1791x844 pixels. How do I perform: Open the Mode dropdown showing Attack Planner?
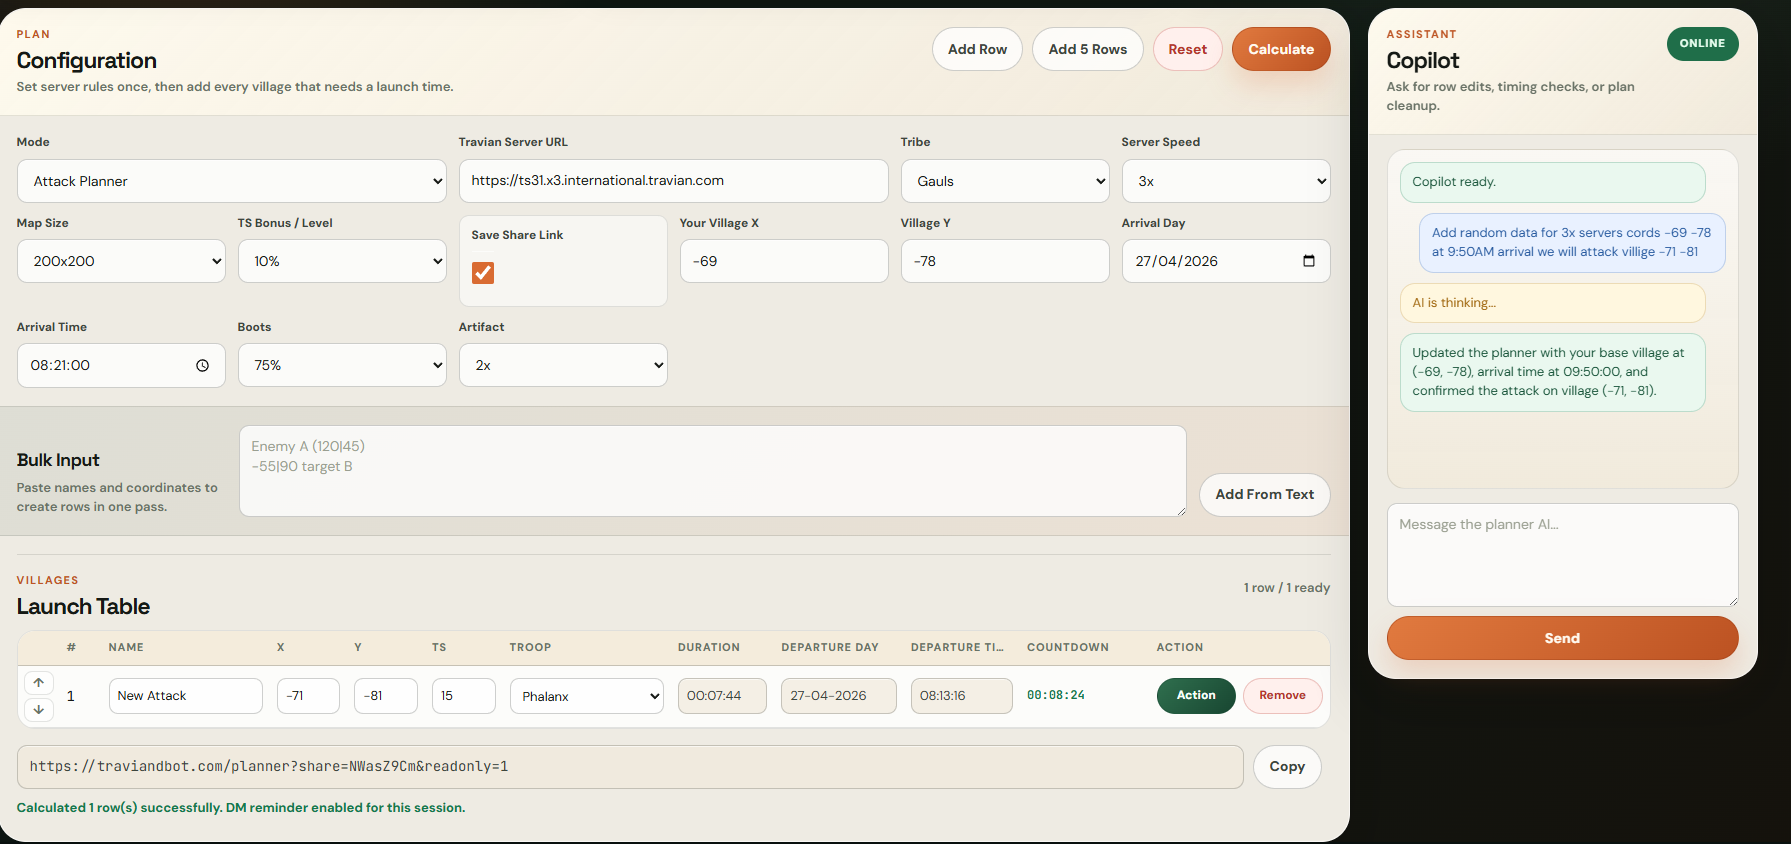232,181
